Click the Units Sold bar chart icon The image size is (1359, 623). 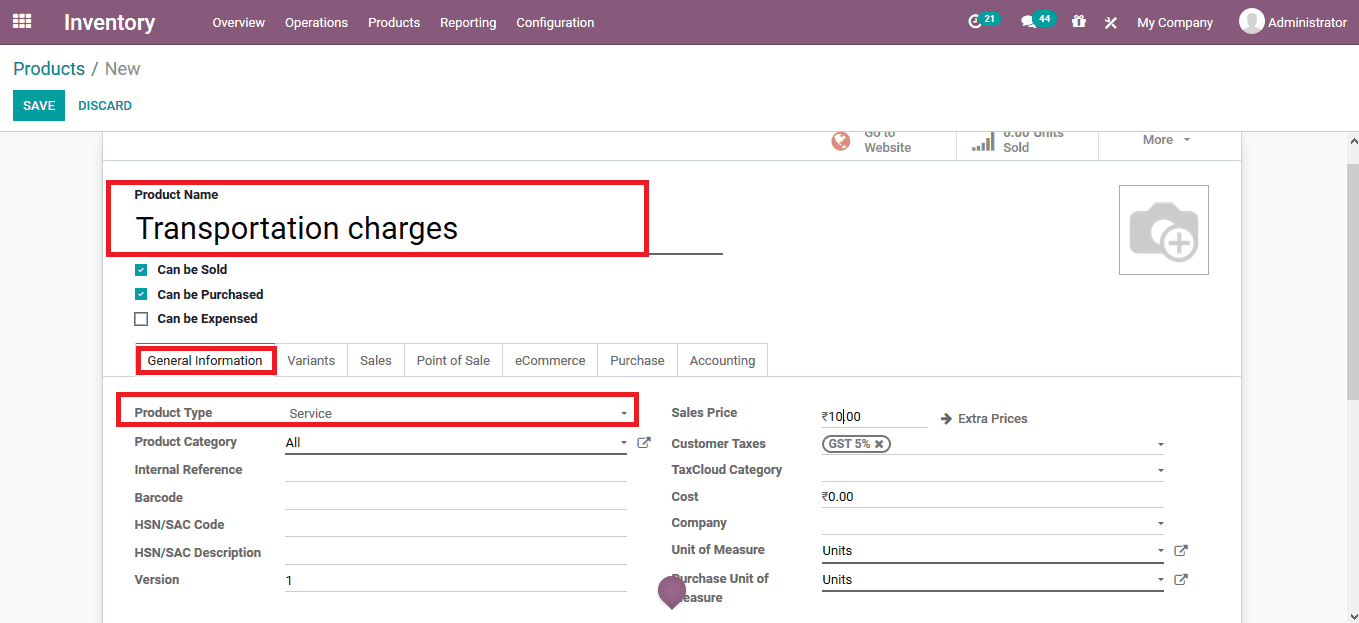(984, 141)
